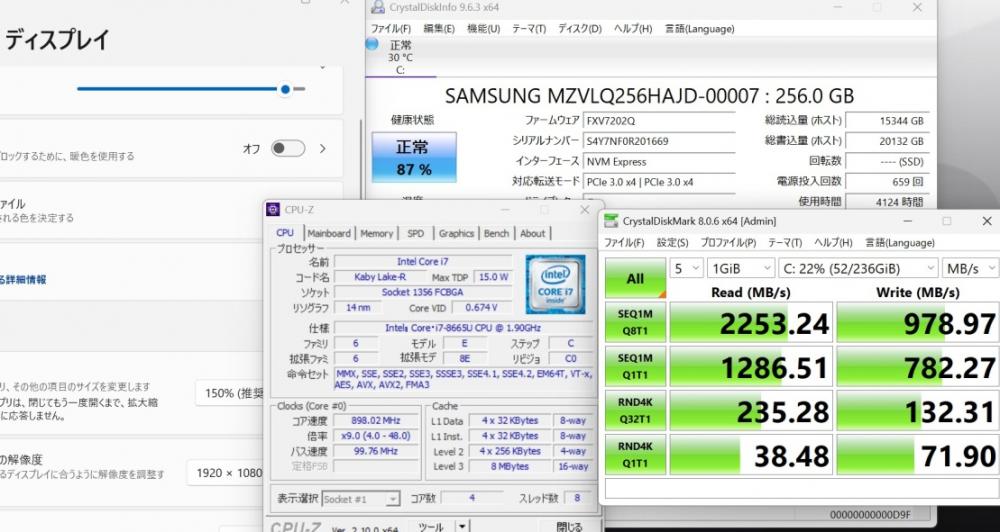Open 機能(U) menu in CrystalDiskInfo
The width and height of the screenshot is (1000, 532).
coord(483,29)
